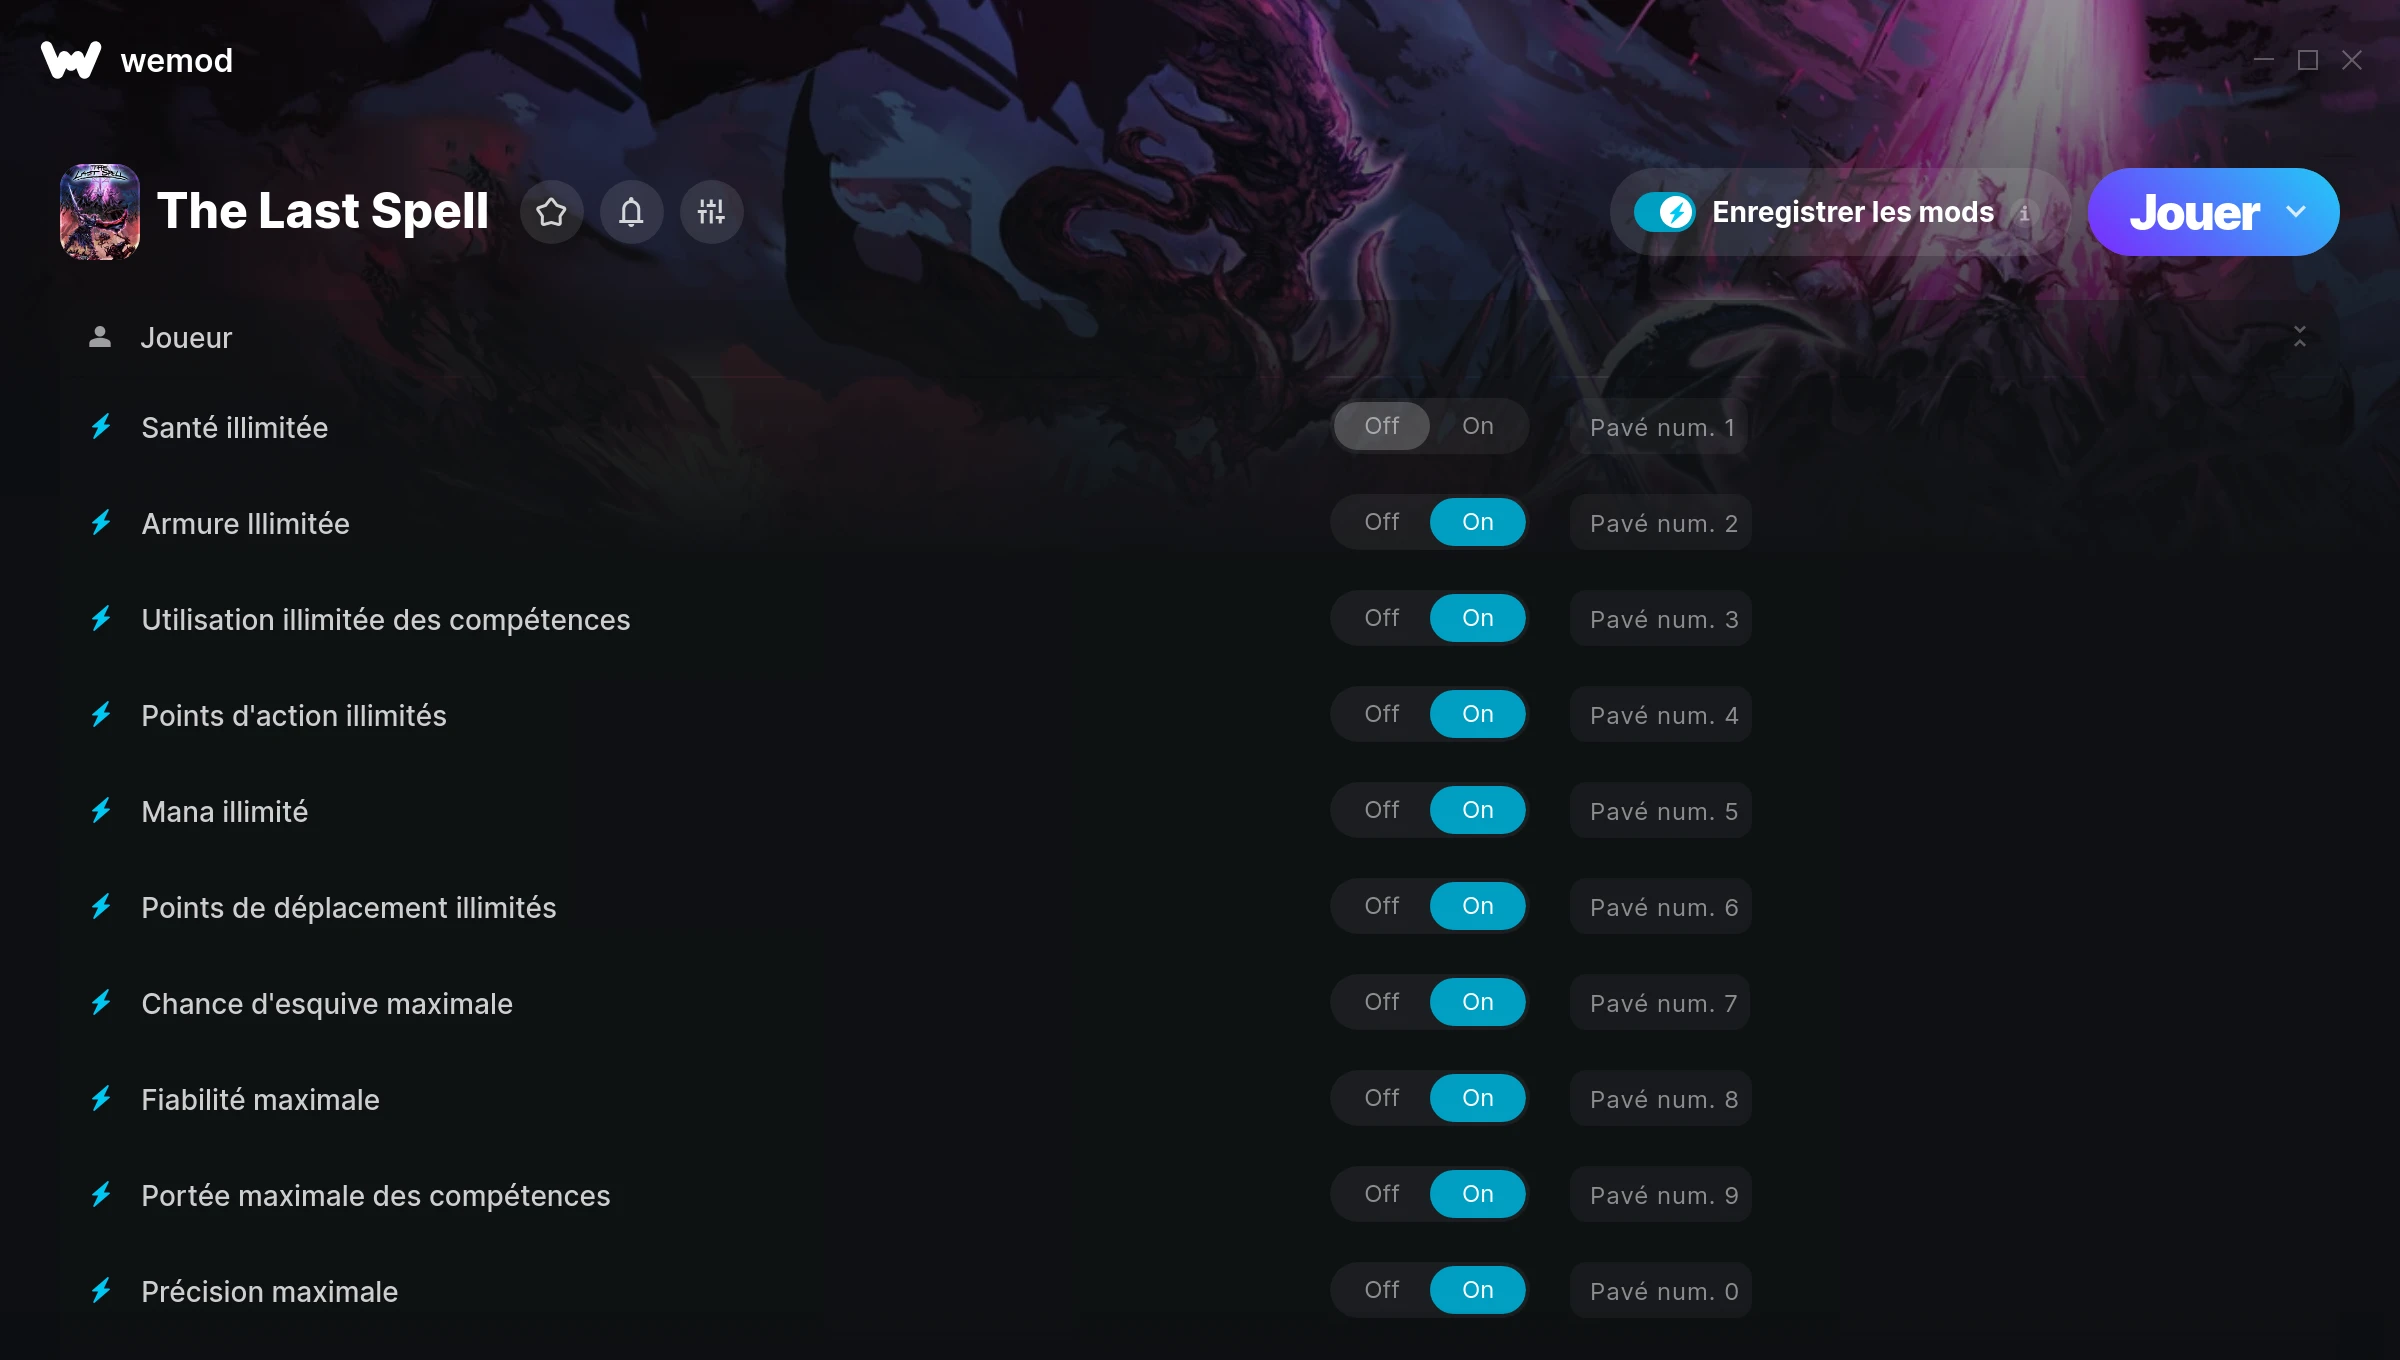Click the Jouer button
The height and width of the screenshot is (1360, 2400).
(x=2194, y=212)
